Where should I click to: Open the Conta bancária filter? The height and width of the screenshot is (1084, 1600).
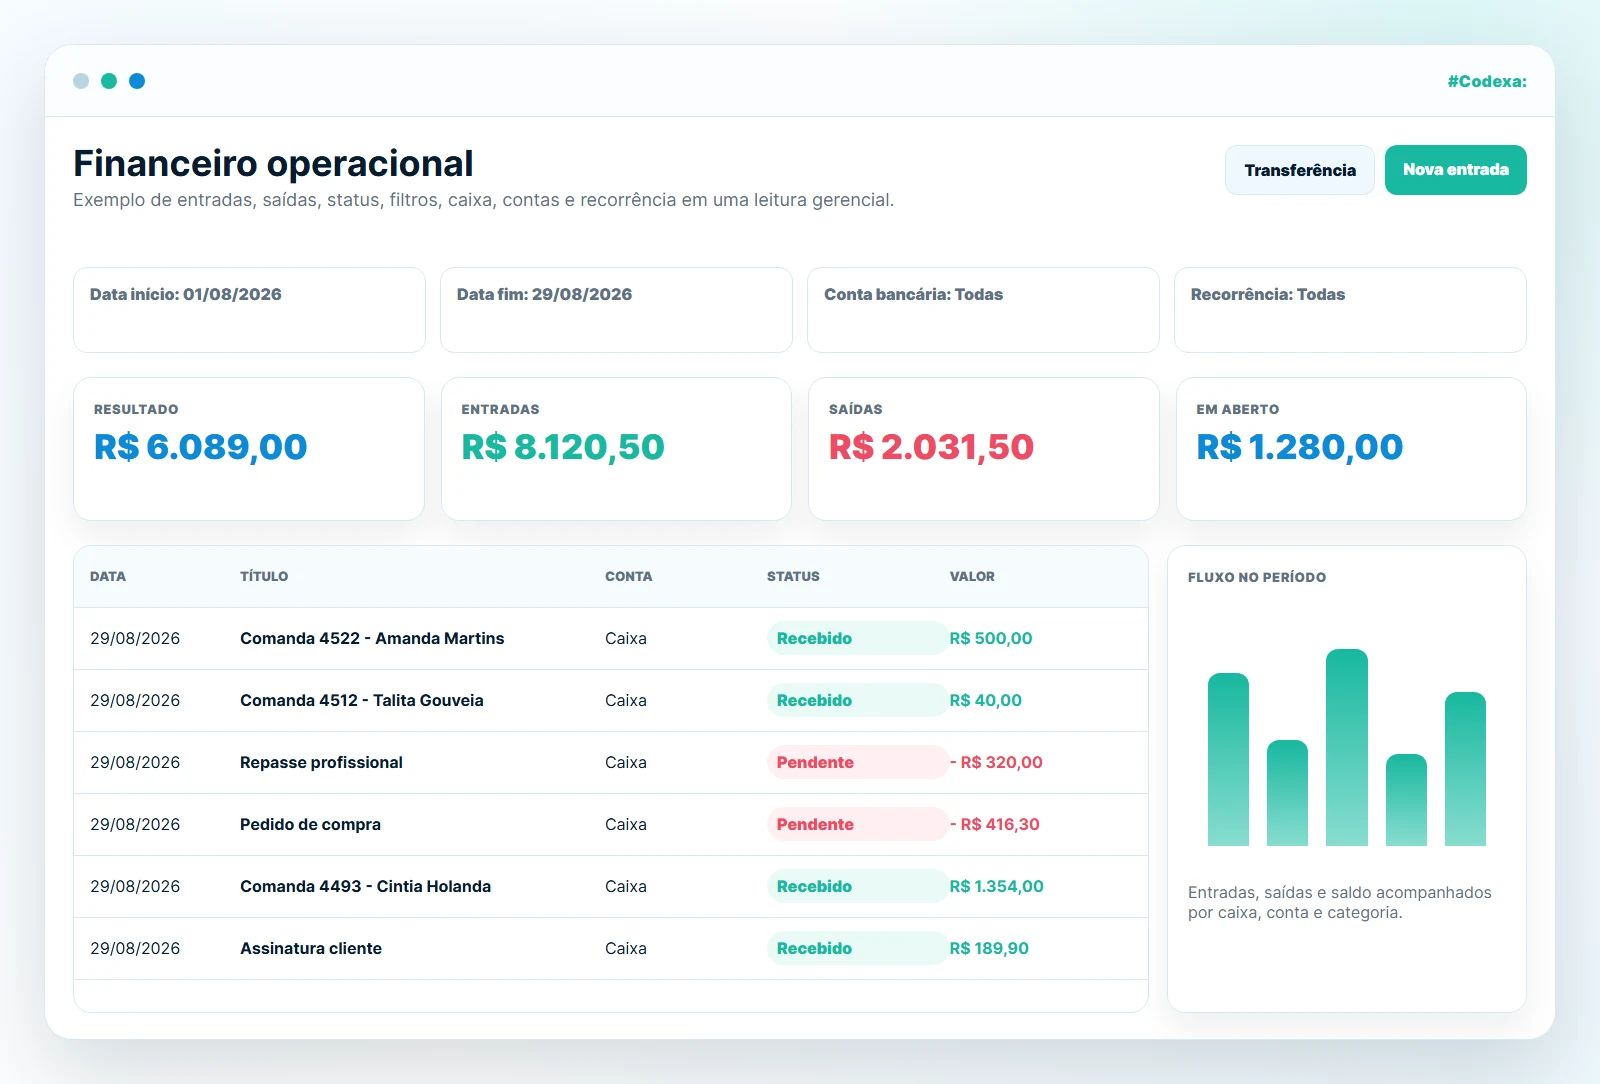click(x=983, y=310)
